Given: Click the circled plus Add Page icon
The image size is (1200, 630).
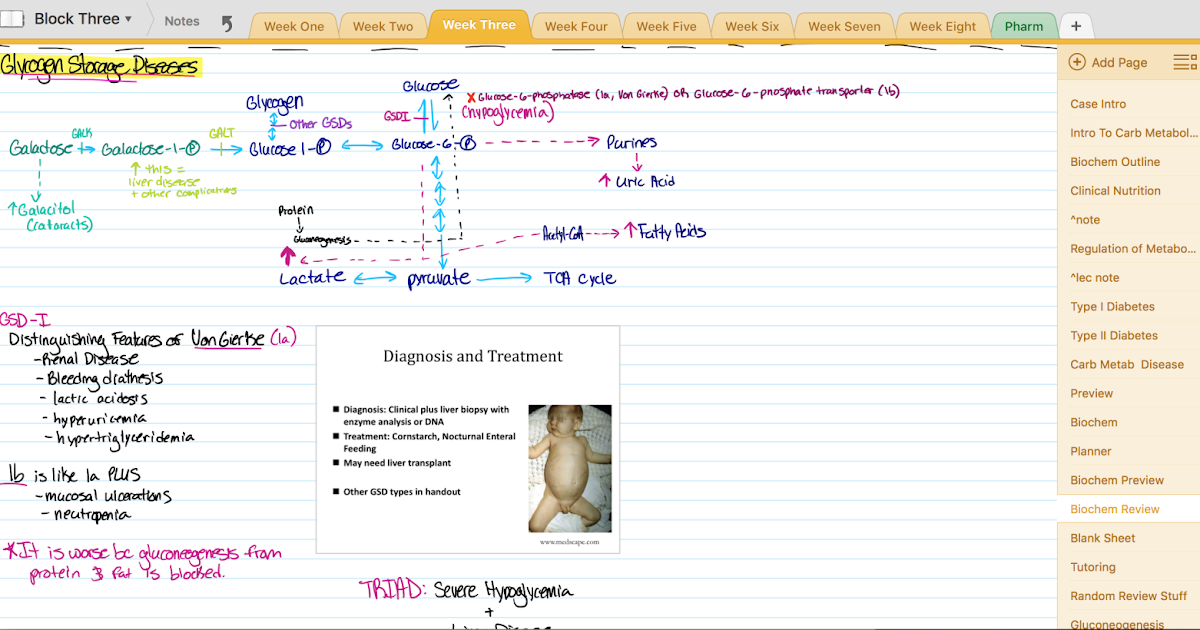Looking at the screenshot, I should 1077,62.
